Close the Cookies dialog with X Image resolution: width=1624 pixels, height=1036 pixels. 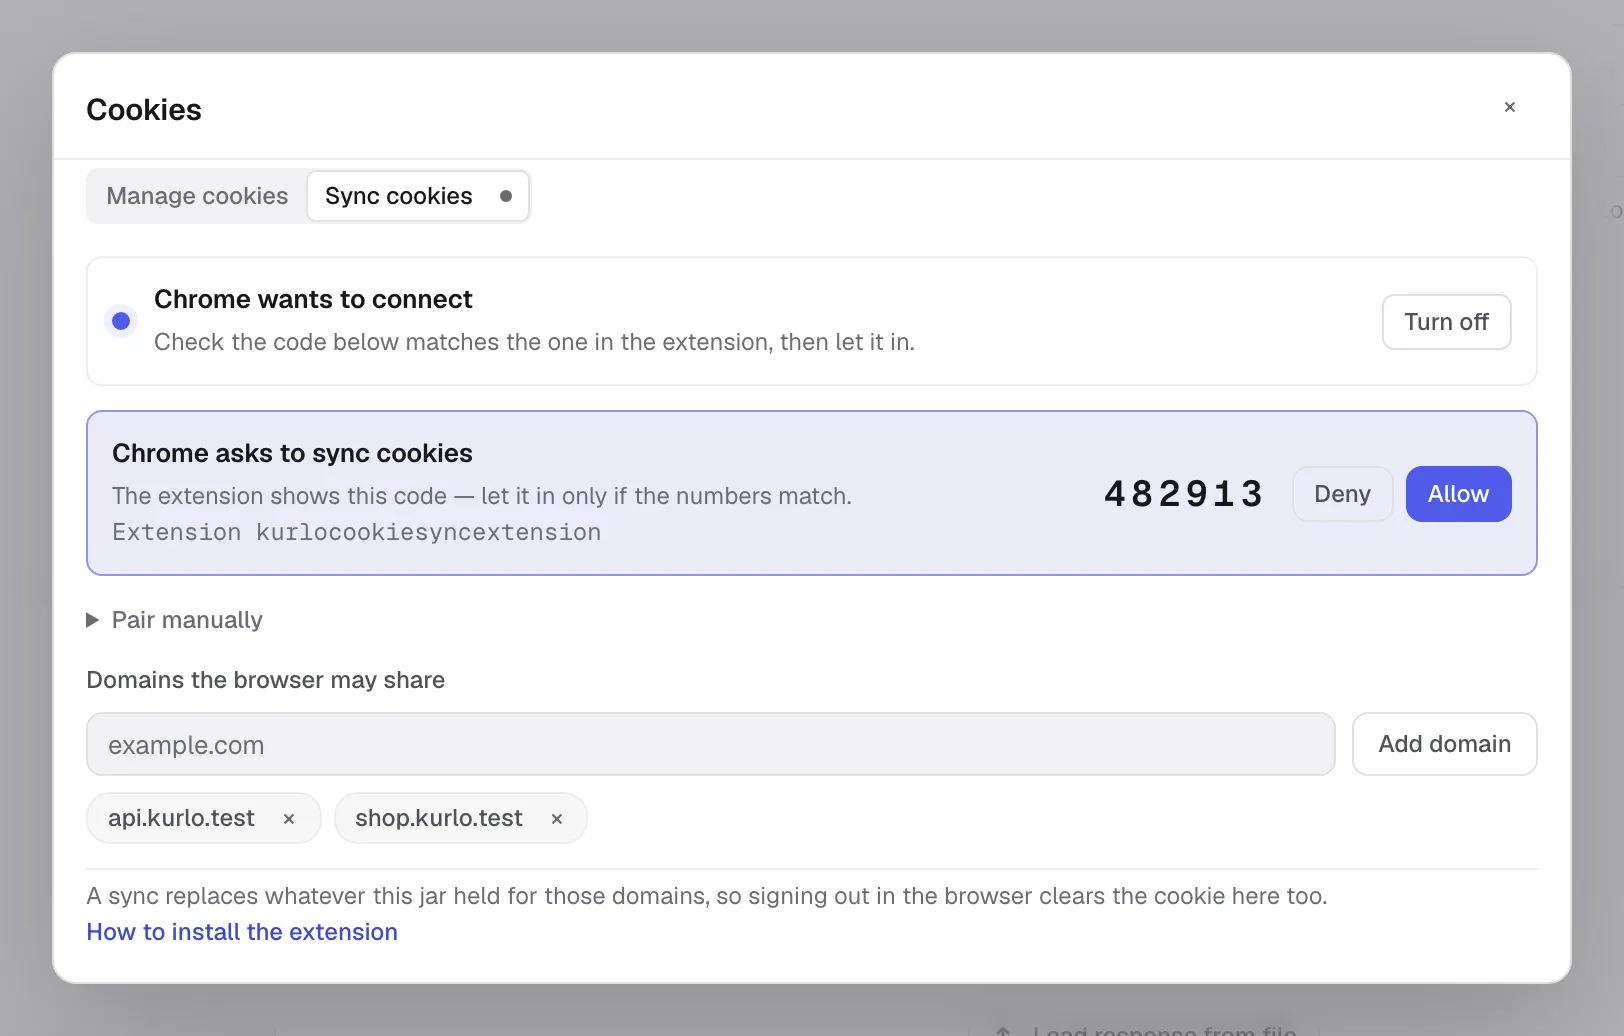[1509, 107]
